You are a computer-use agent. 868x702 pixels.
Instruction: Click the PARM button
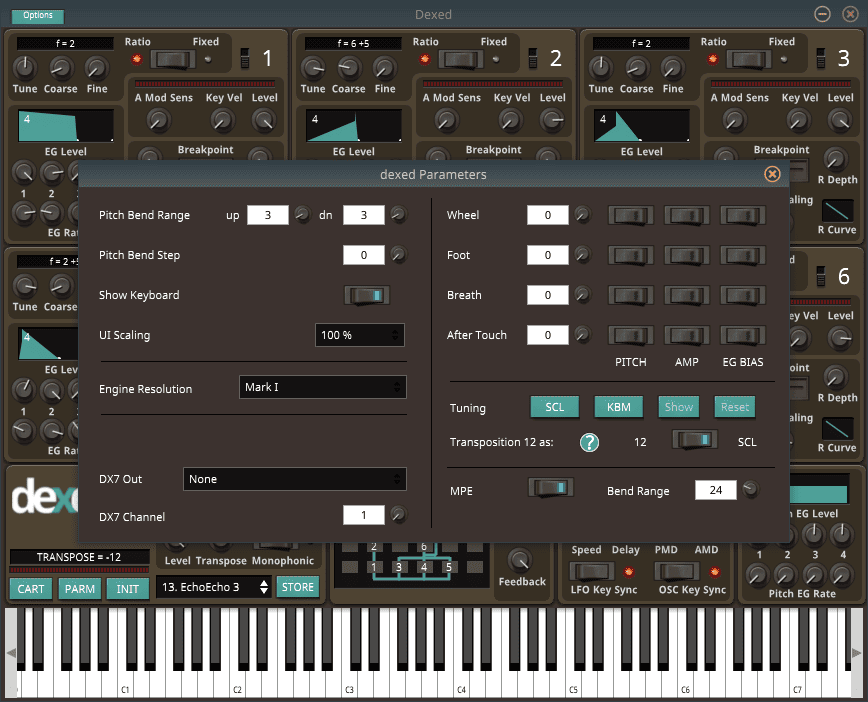click(x=80, y=589)
